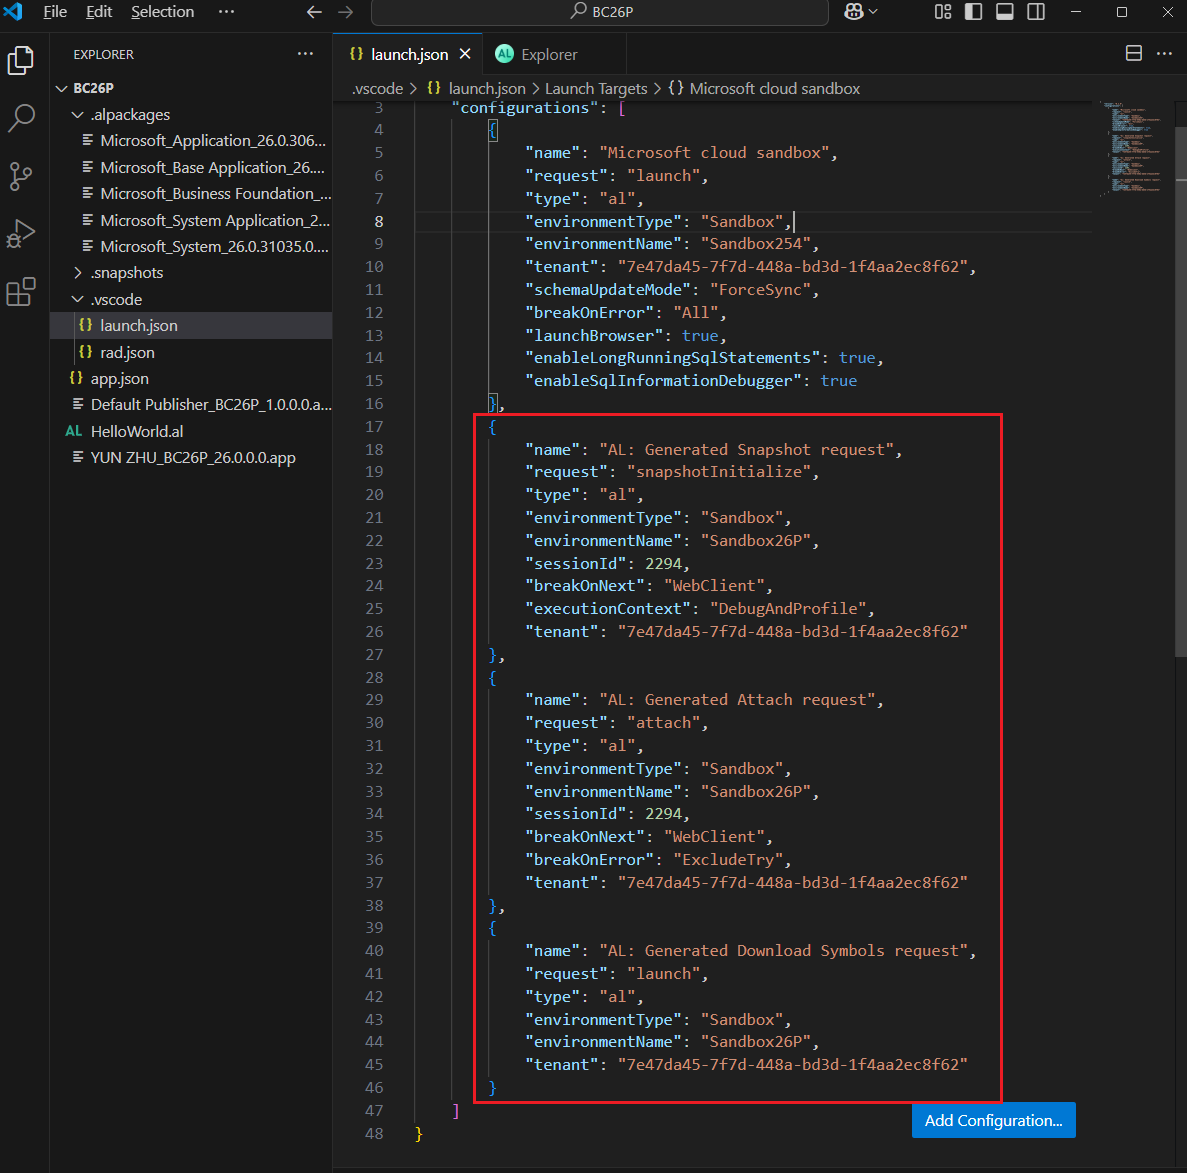Open the Run and Debug view
1187x1173 pixels.
pyautogui.click(x=21, y=233)
